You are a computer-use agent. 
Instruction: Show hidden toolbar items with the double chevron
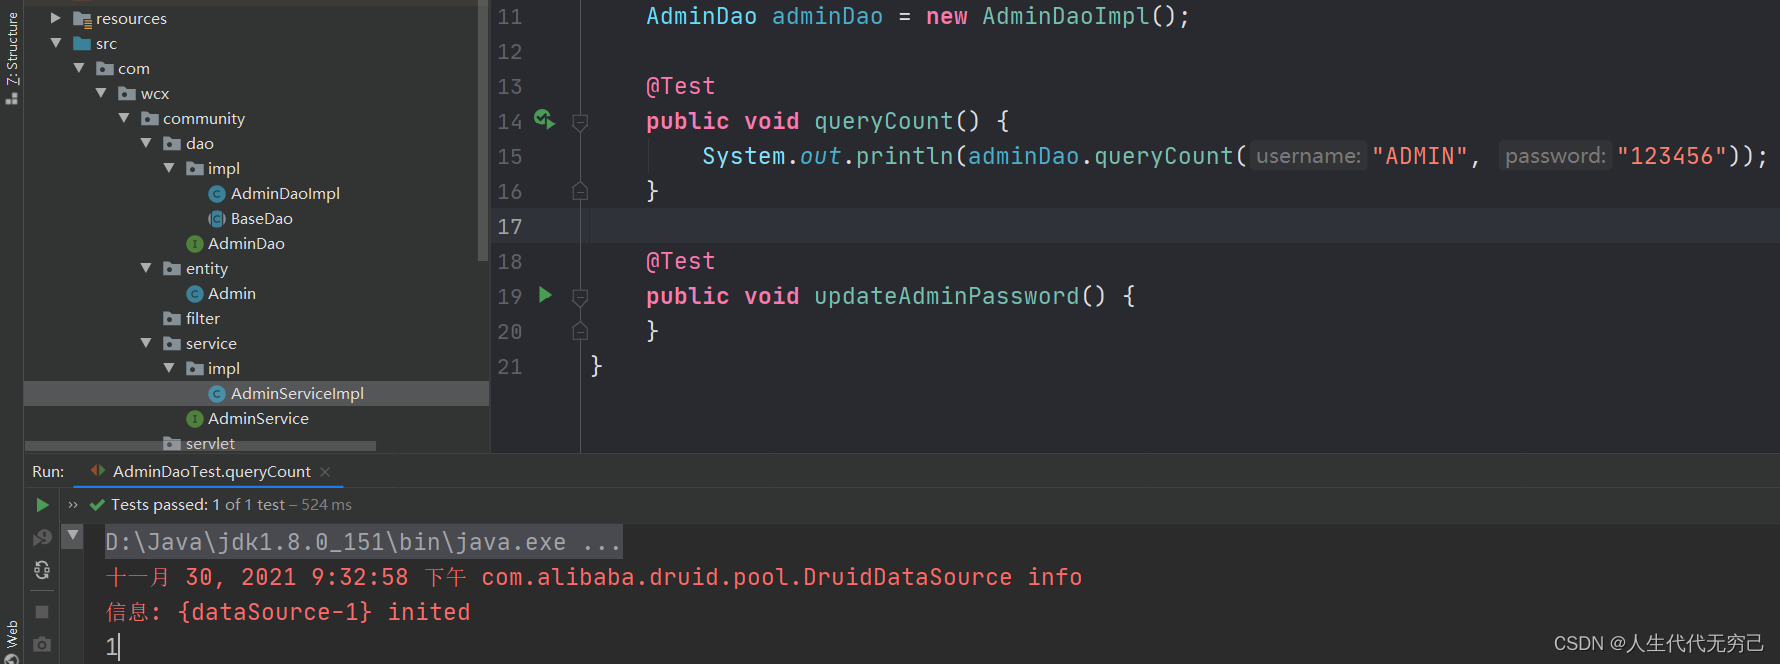(x=73, y=505)
